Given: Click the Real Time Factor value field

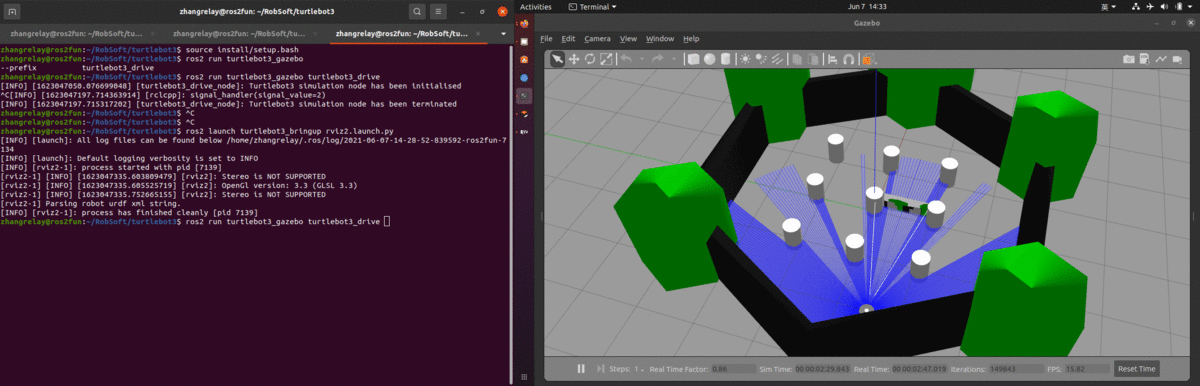Looking at the screenshot, I should pos(734,369).
